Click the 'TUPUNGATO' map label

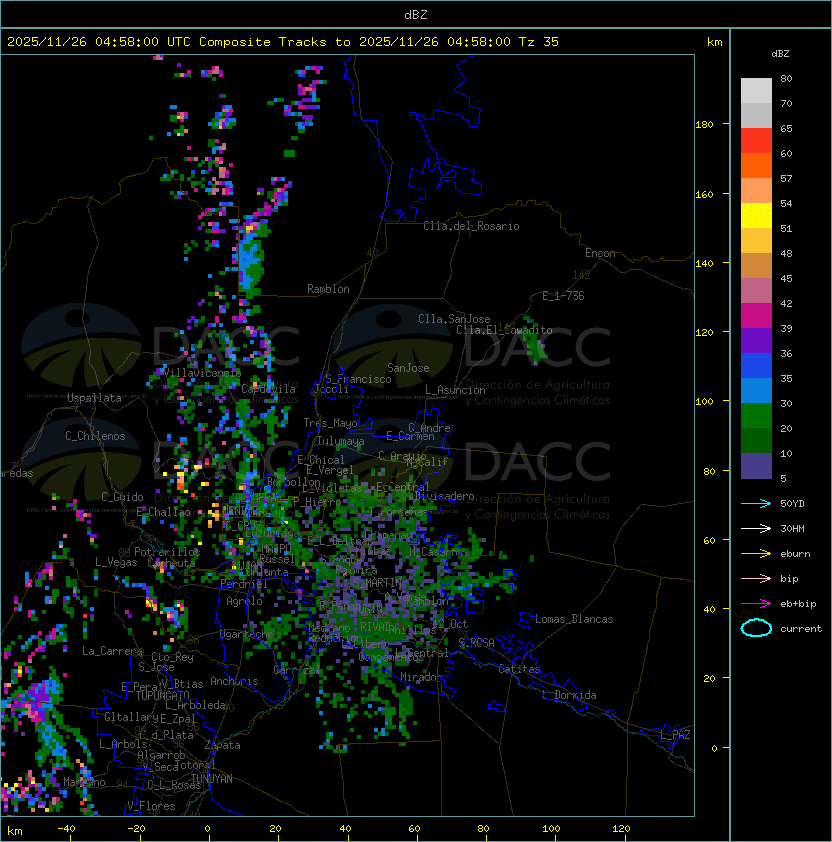click(x=163, y=695)
